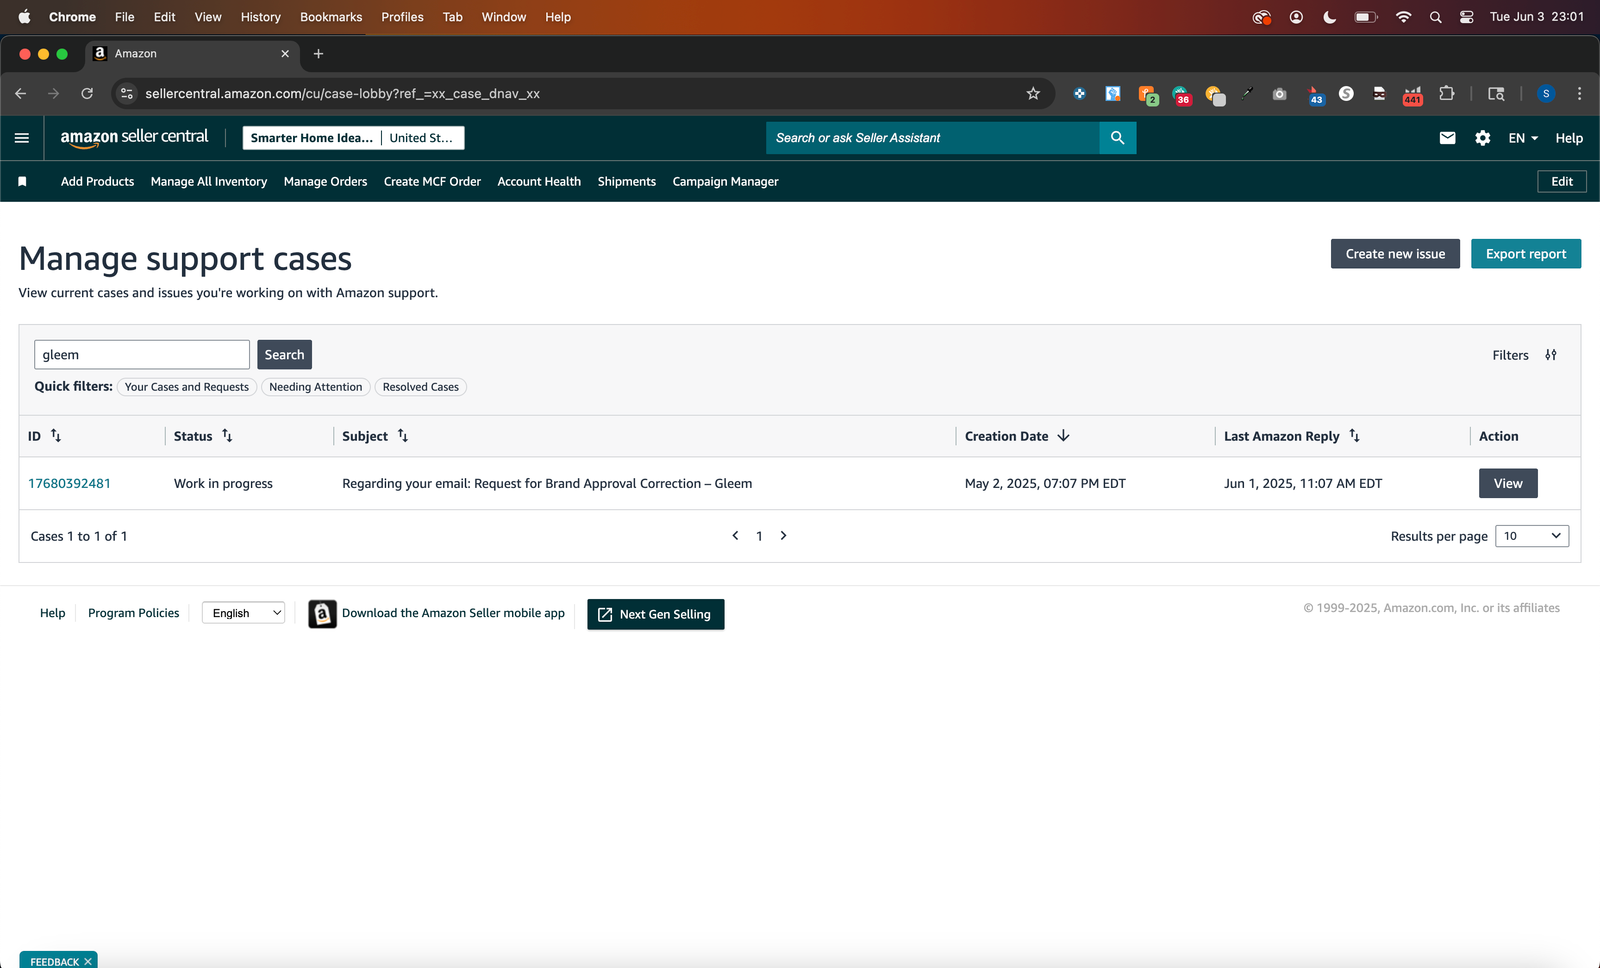The width and height of the screenshot is (1600, 968).
Task: Click the Chrome address bar URL
Action: pos(342,94)
